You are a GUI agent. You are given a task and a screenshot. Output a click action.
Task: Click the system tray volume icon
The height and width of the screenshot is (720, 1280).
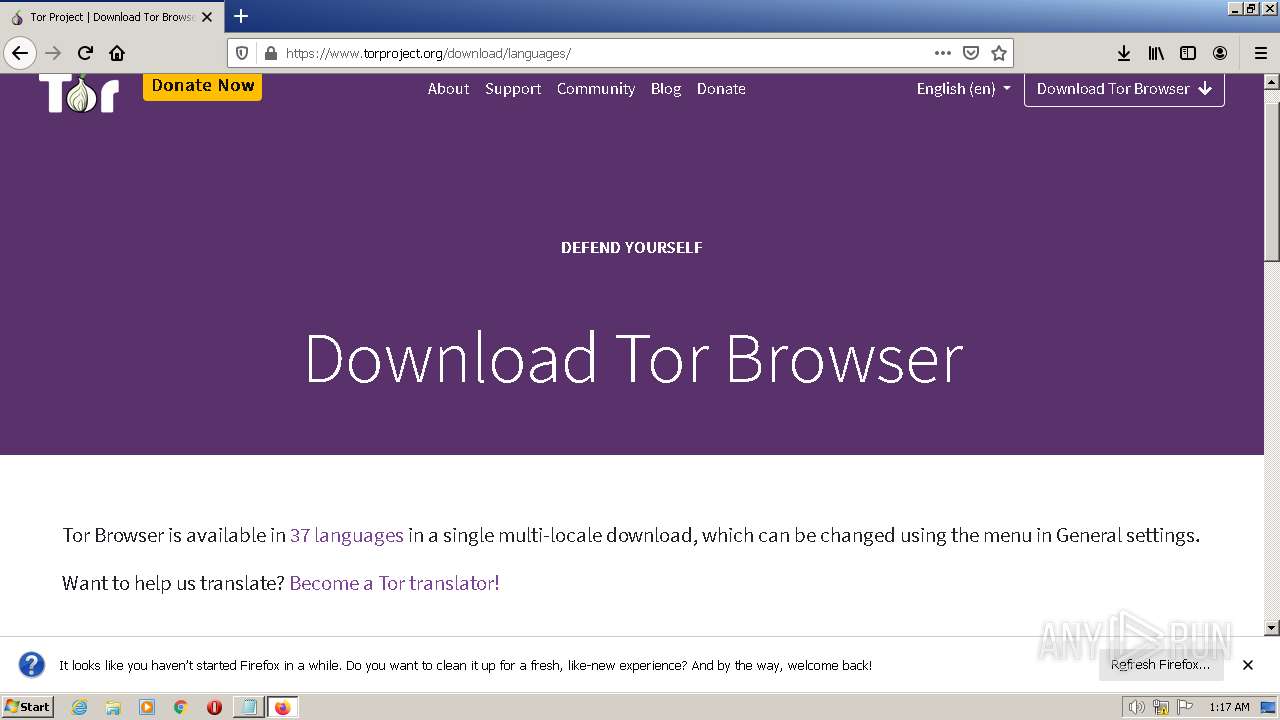coord(1136,707)
